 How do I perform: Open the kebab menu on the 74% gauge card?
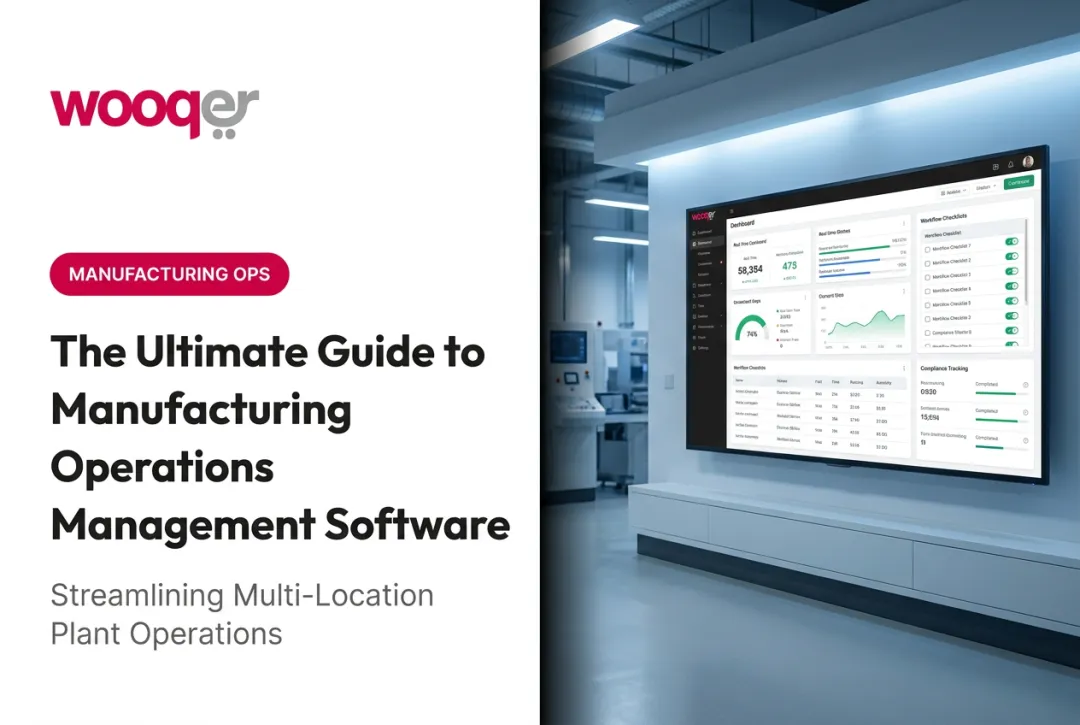pos(805,297)
